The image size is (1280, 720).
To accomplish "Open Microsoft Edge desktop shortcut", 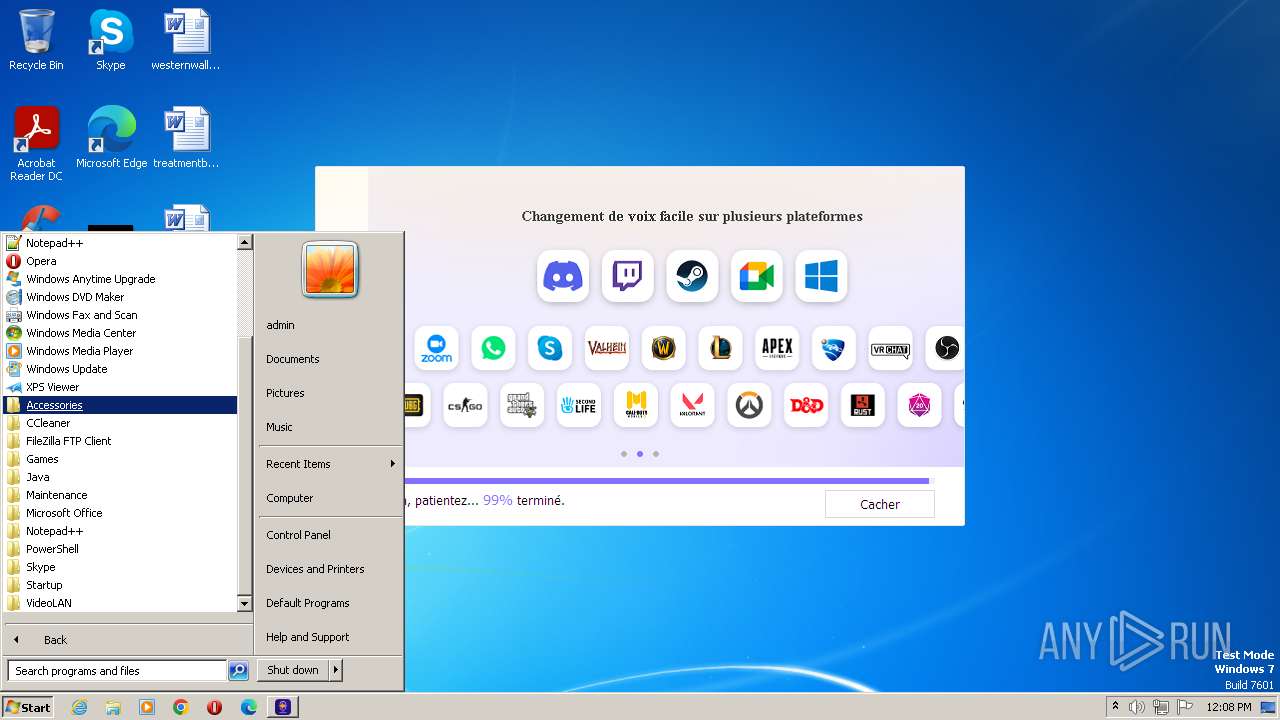I will click(x=111, y=138).
